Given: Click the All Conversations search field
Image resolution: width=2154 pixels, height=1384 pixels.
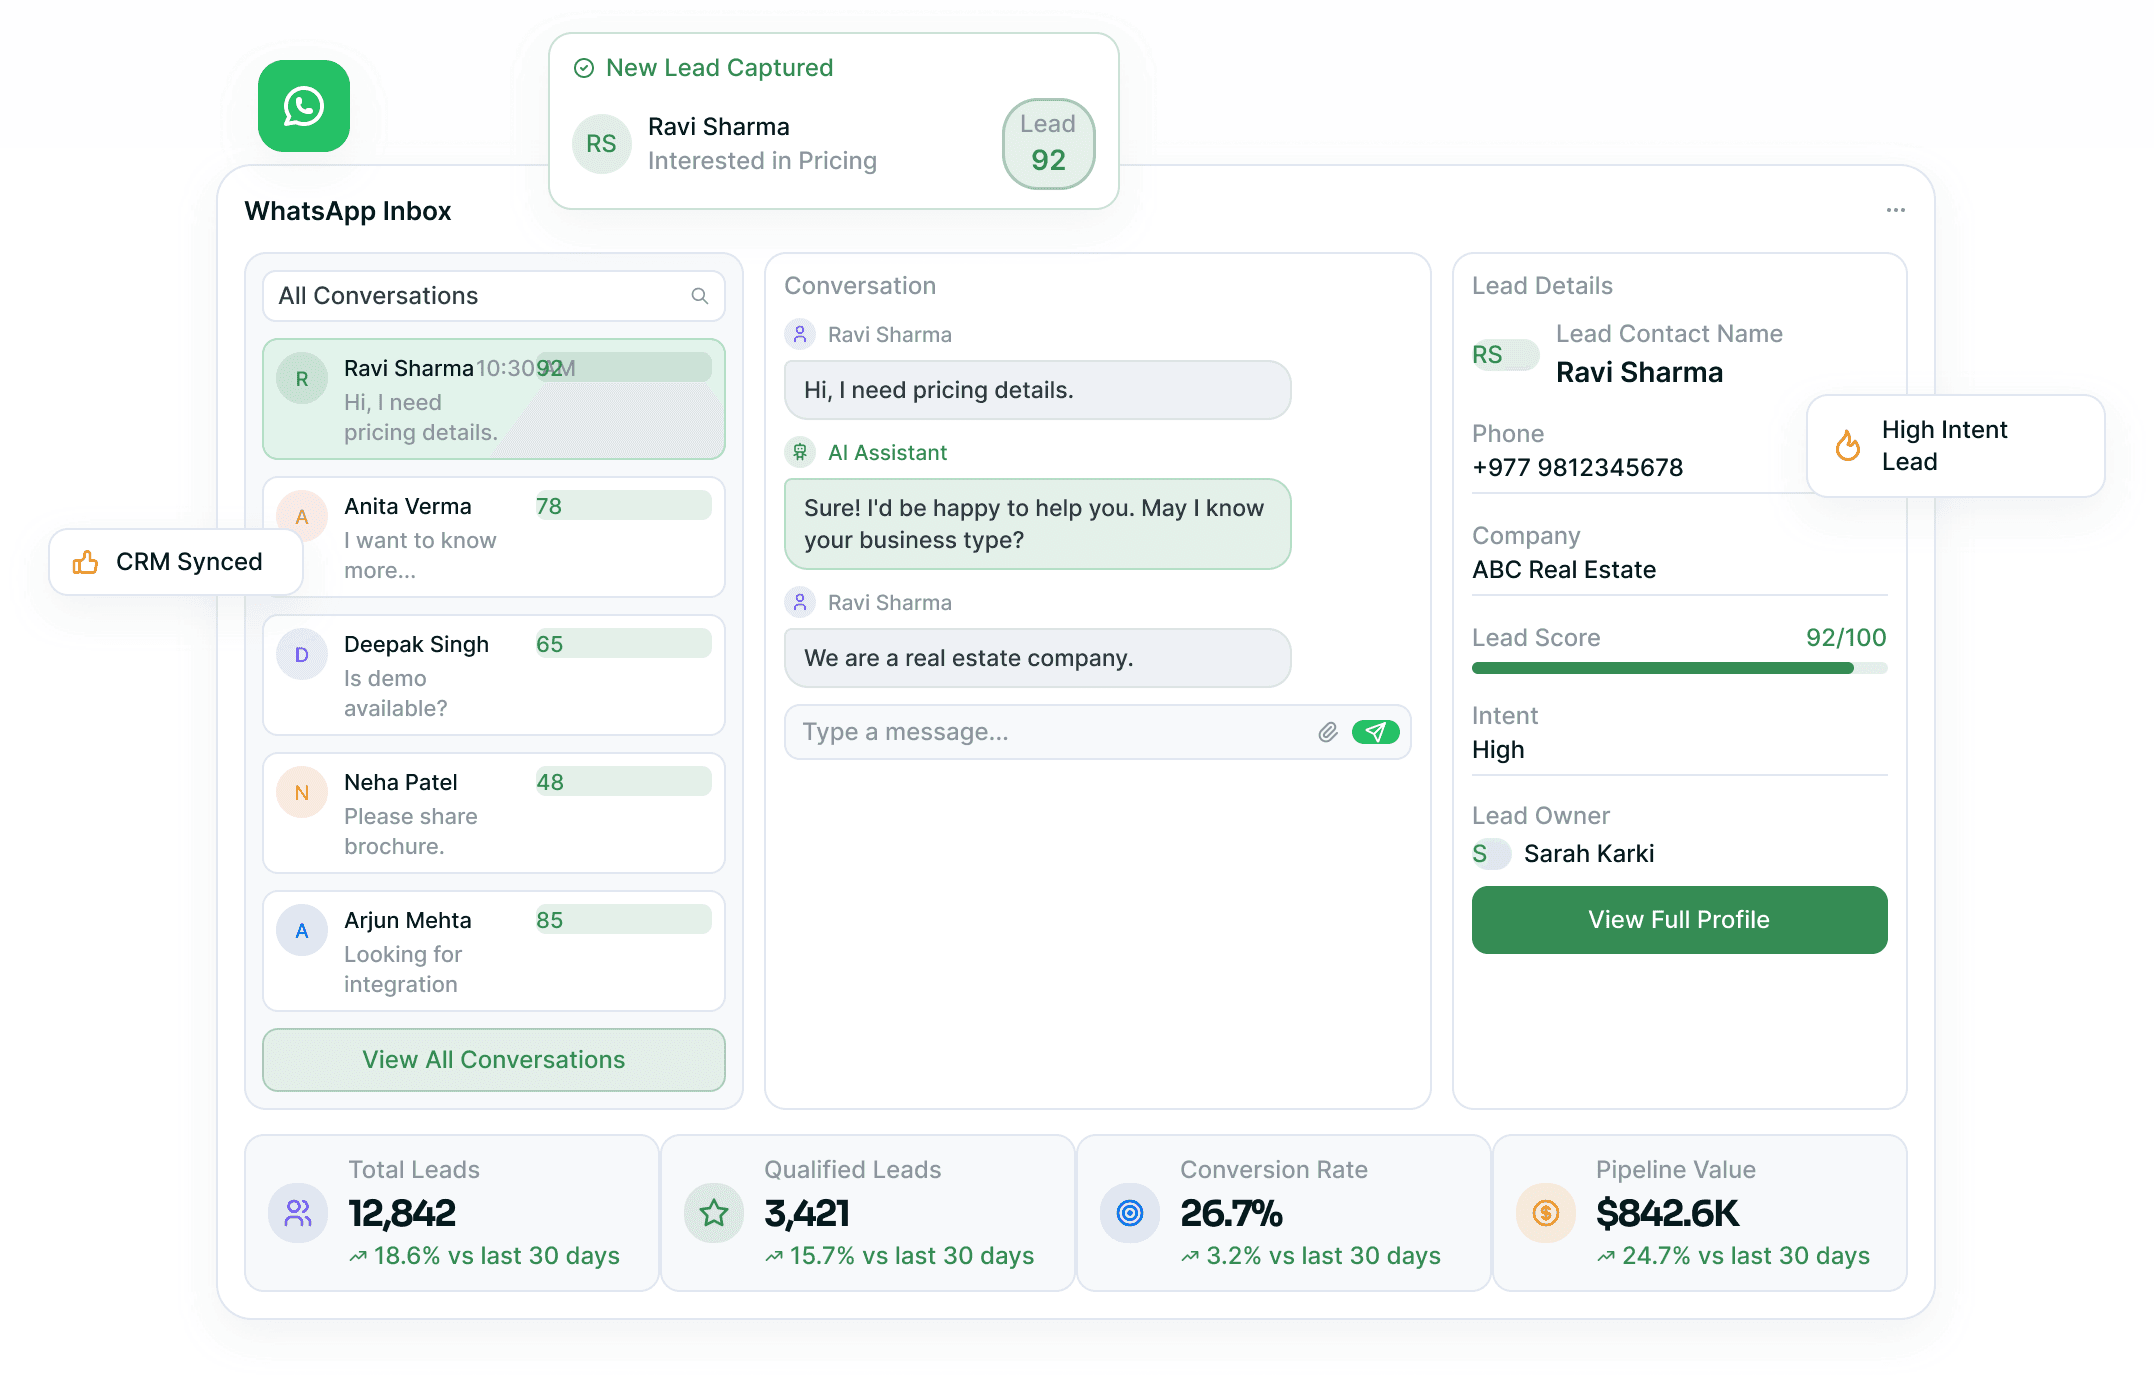Looking at the screenshot, I should [x=494, y=296].
